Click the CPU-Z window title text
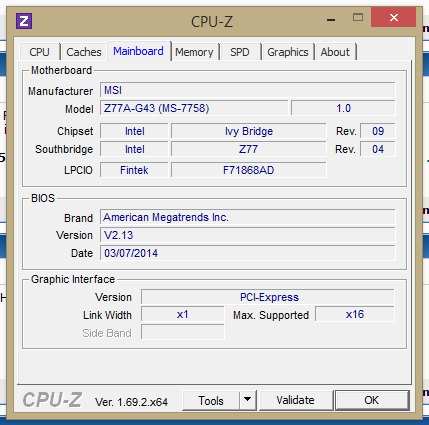The width and height of the screenshot is (429, 425). click(x=212, y=22)
